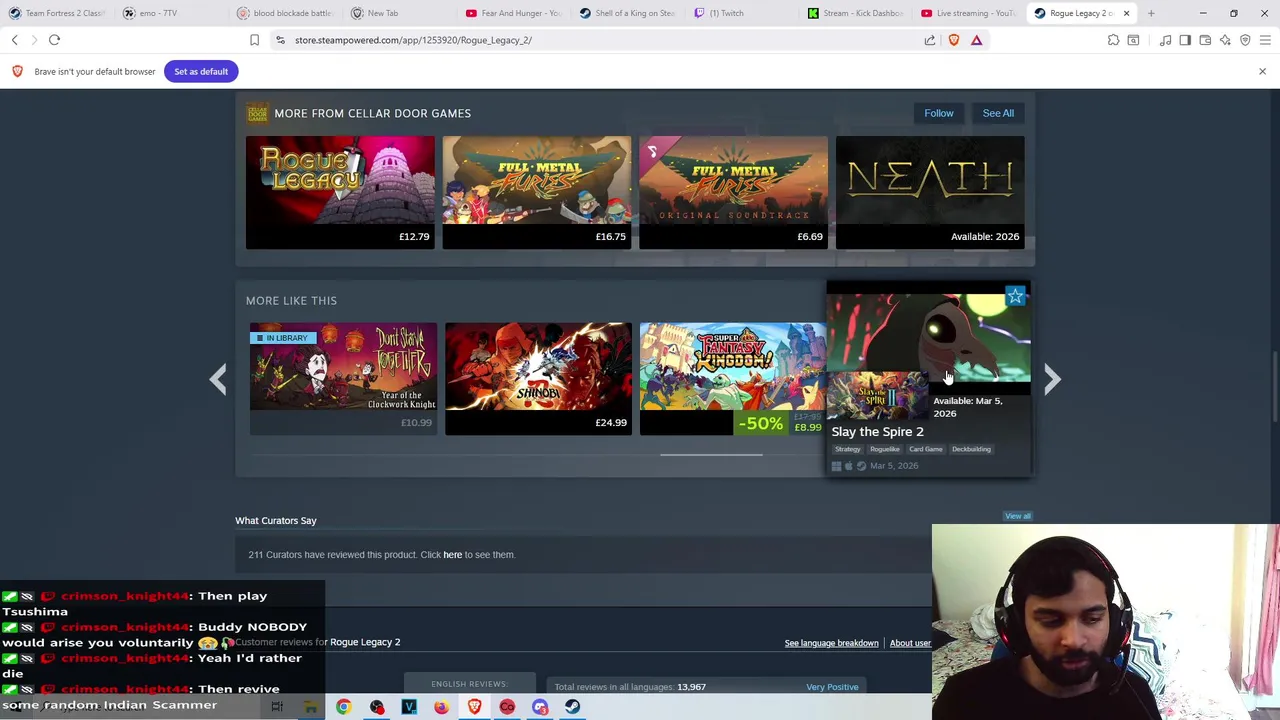
Task: Open tab search icon in the toolbar
Action: tap(1133, 40)
